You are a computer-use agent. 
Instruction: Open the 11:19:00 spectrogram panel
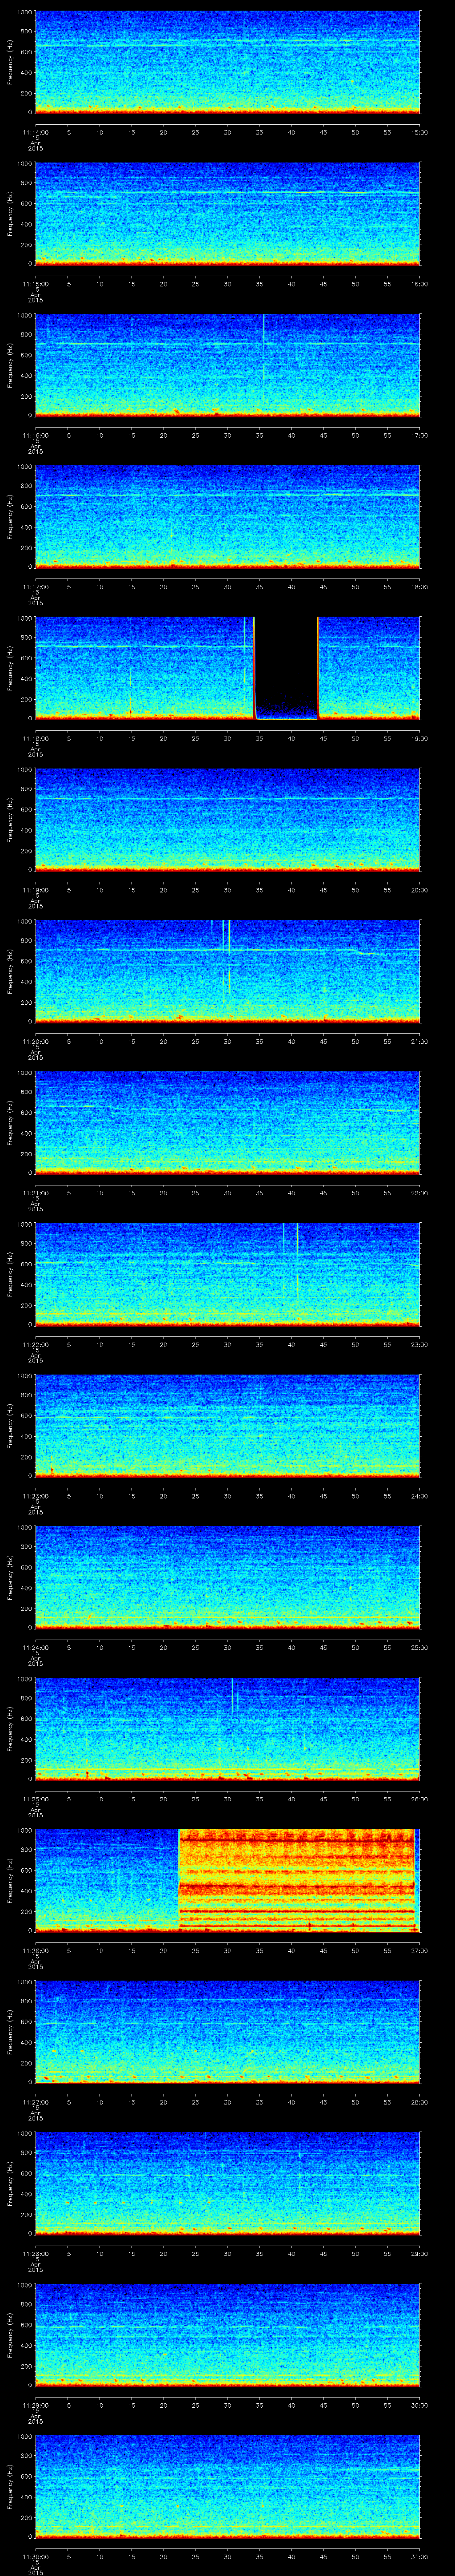(x=227, y=820)
